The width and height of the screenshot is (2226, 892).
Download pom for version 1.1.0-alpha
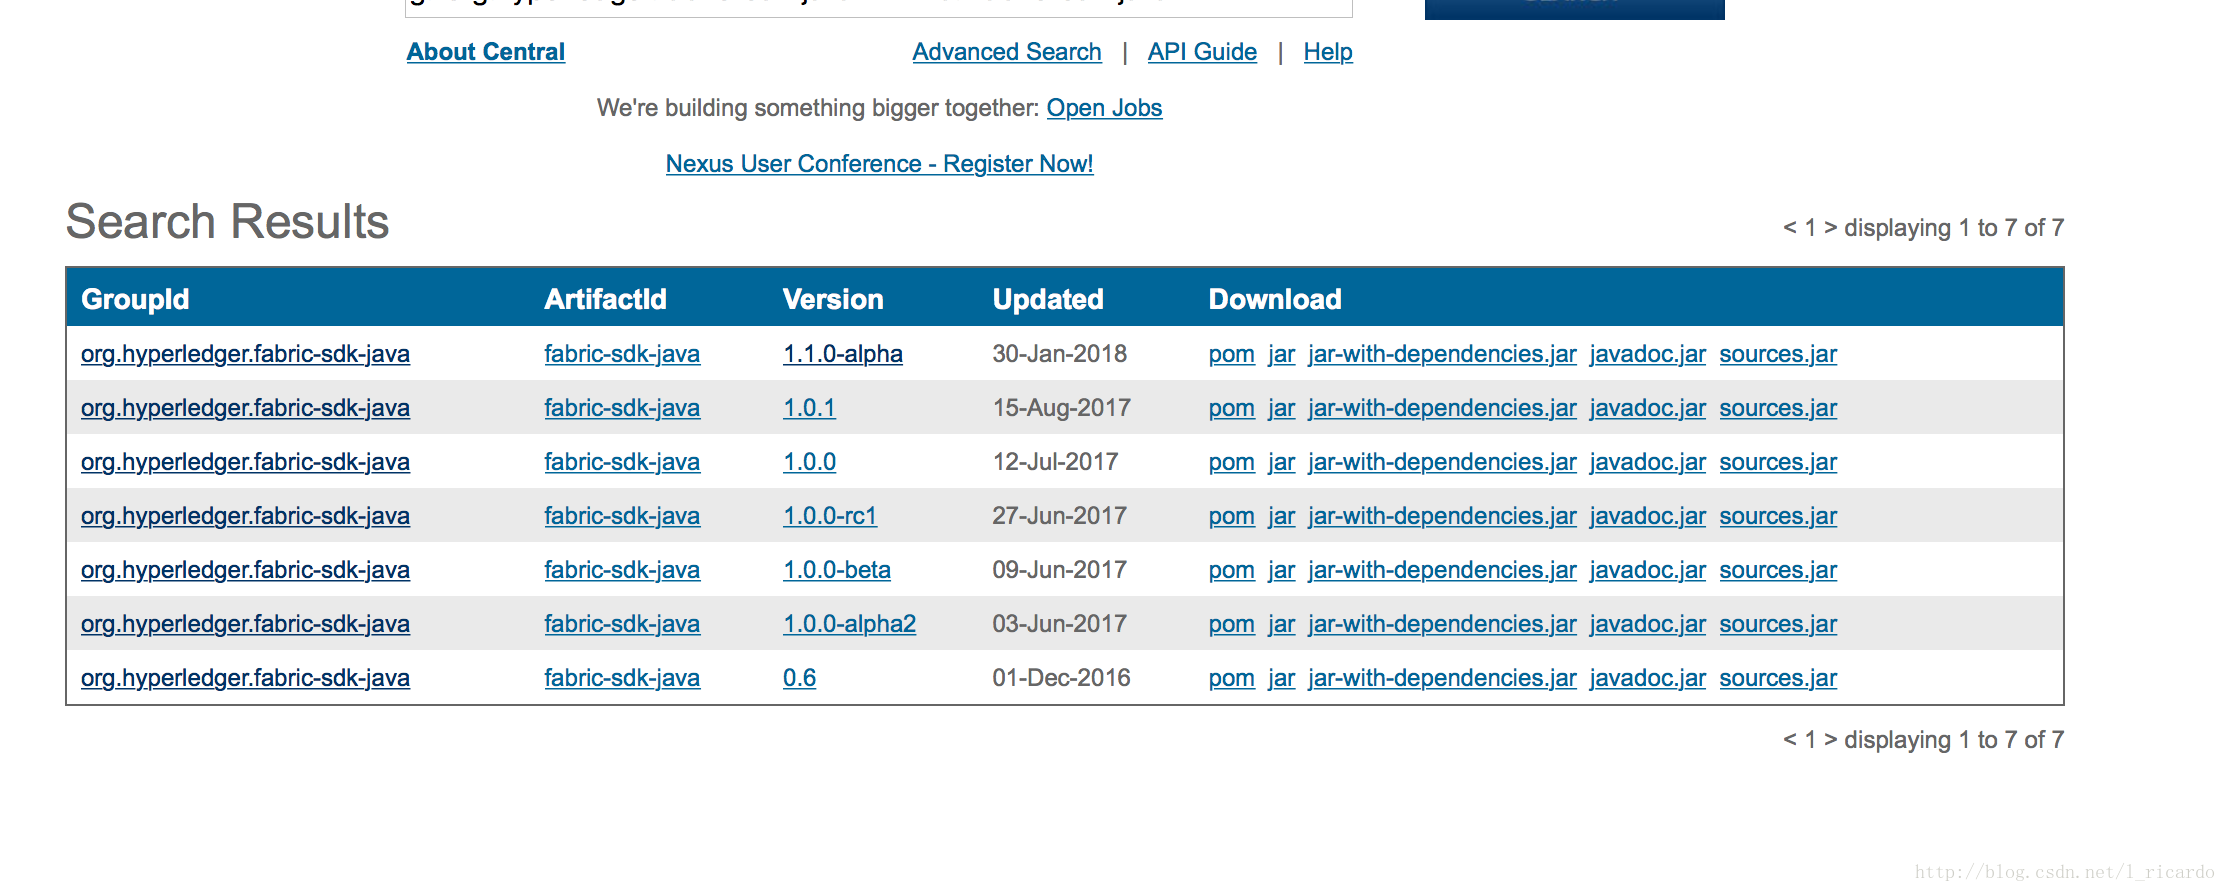pyautogui.click(x=1231, y=354)
